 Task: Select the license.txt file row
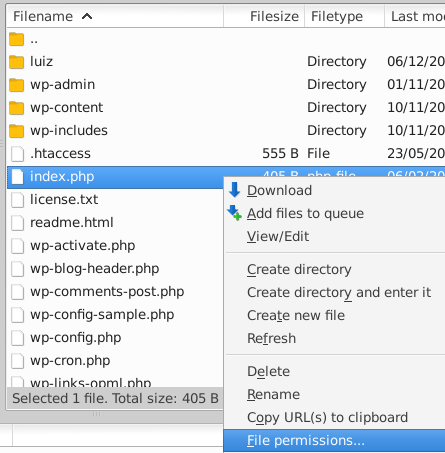(x=115, y=200)
